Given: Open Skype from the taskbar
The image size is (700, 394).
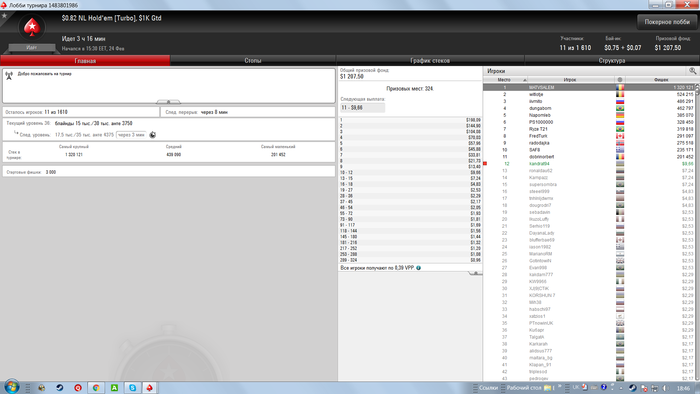Looking at the screenshot, I should (132, 388).
